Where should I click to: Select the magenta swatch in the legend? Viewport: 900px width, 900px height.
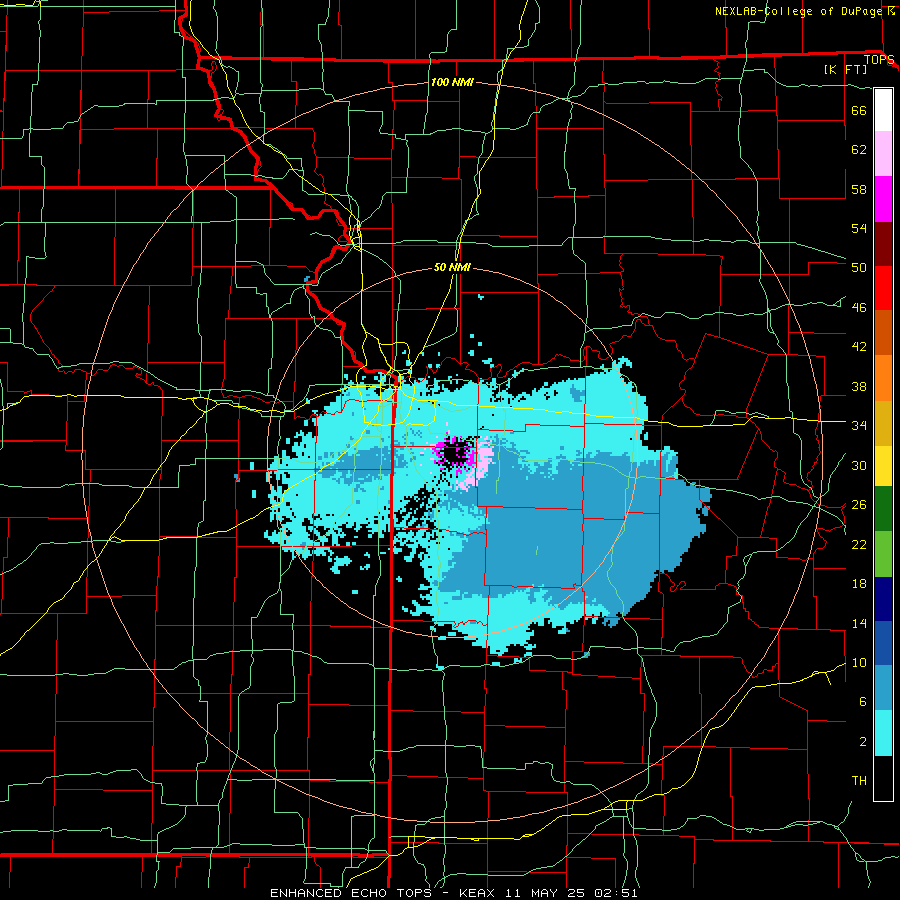coord(883,199)
